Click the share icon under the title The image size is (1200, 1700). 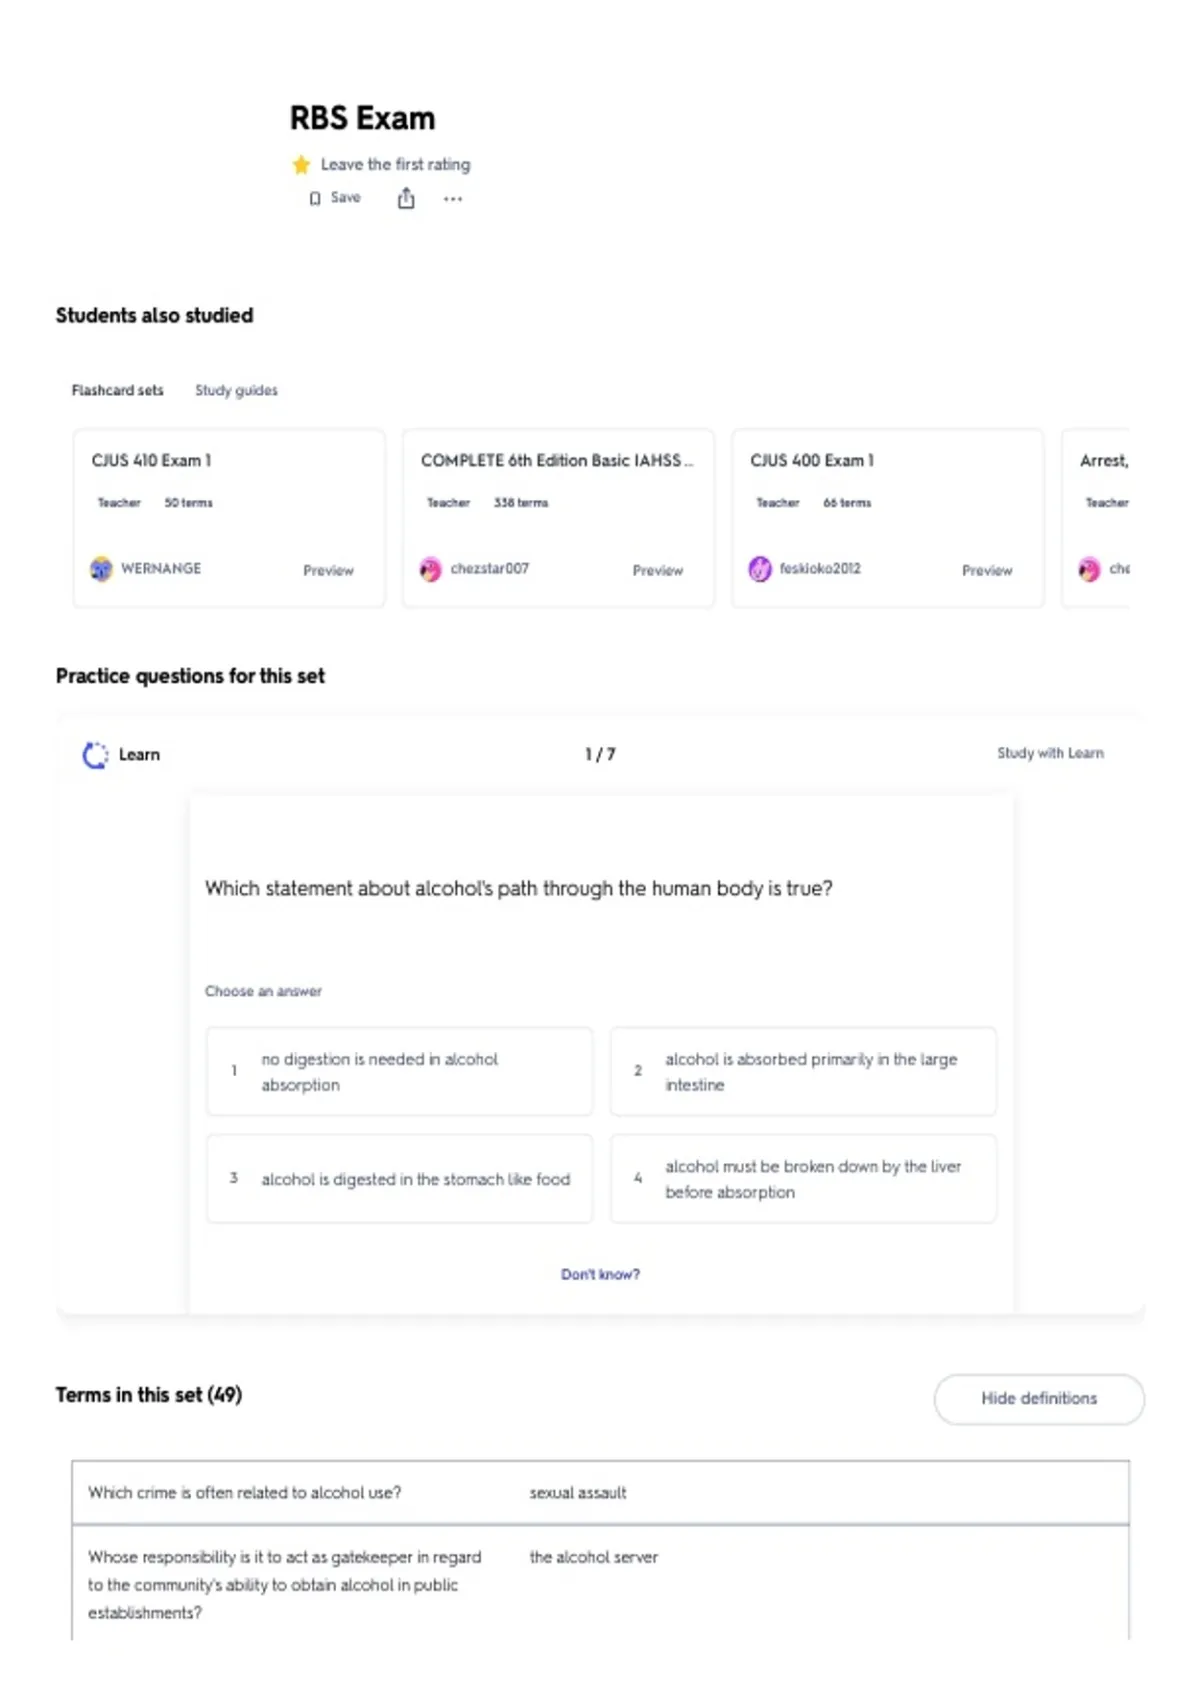pyautogui.click(x=406, y=199)
